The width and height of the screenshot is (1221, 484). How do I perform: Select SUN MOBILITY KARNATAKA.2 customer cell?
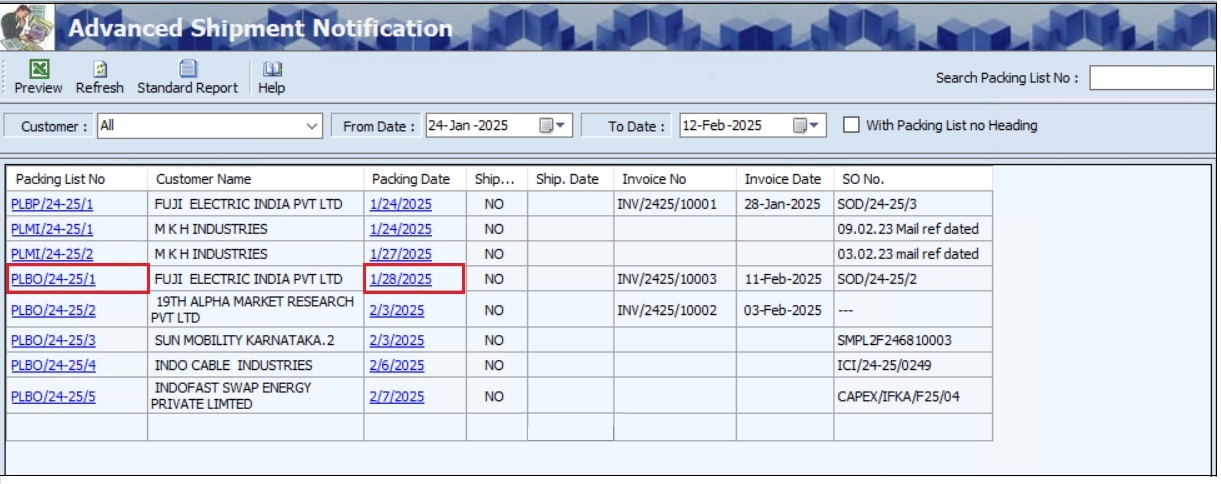coord(256,340)
